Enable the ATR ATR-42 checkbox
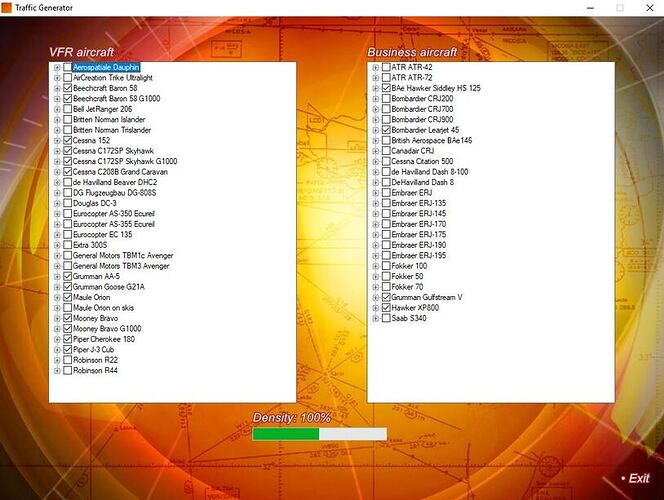Viewport: 664px width, 500px height. (386, 67)
